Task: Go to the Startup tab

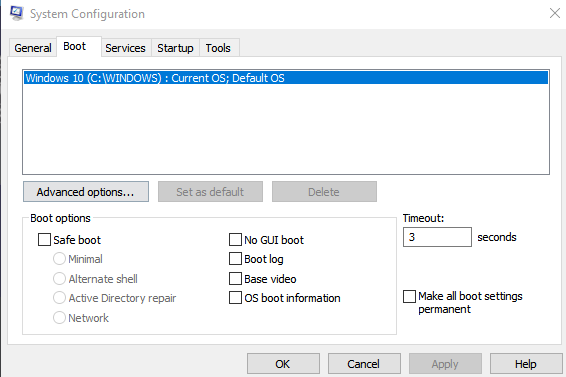Action: pyautogui.click(x=175, y=48)
